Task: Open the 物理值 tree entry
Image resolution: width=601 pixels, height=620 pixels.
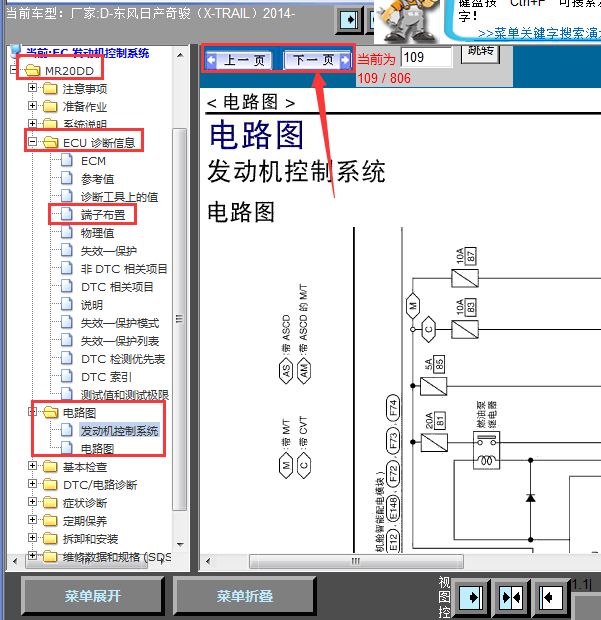Action: point(97,233)
